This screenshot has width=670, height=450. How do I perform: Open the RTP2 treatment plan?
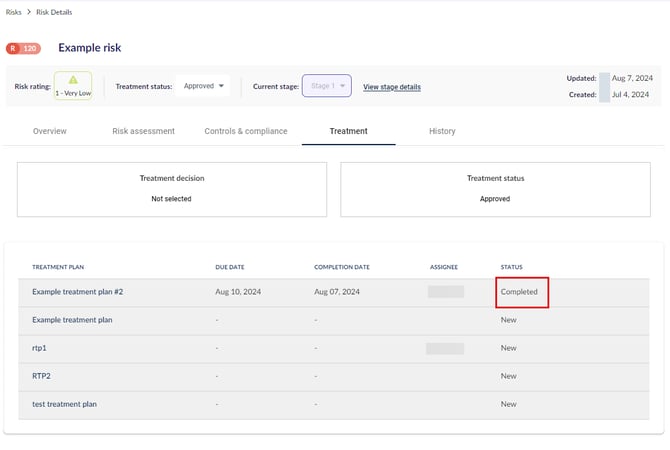(43, 376)
